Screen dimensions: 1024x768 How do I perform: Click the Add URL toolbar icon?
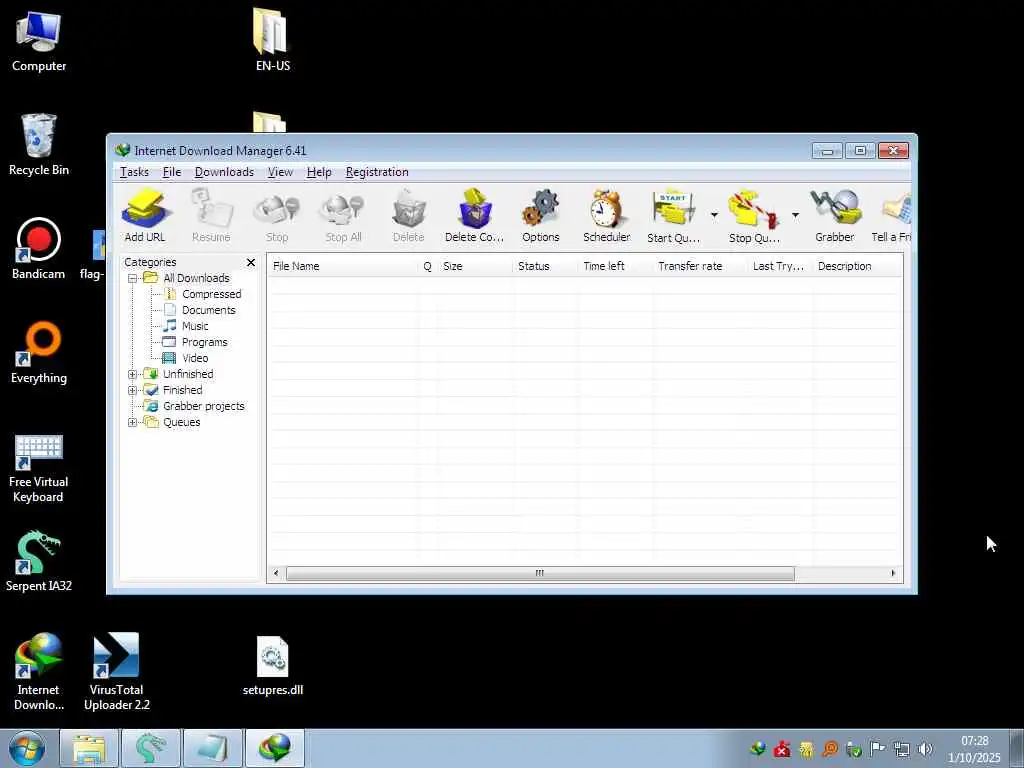[x=145, y=216]
